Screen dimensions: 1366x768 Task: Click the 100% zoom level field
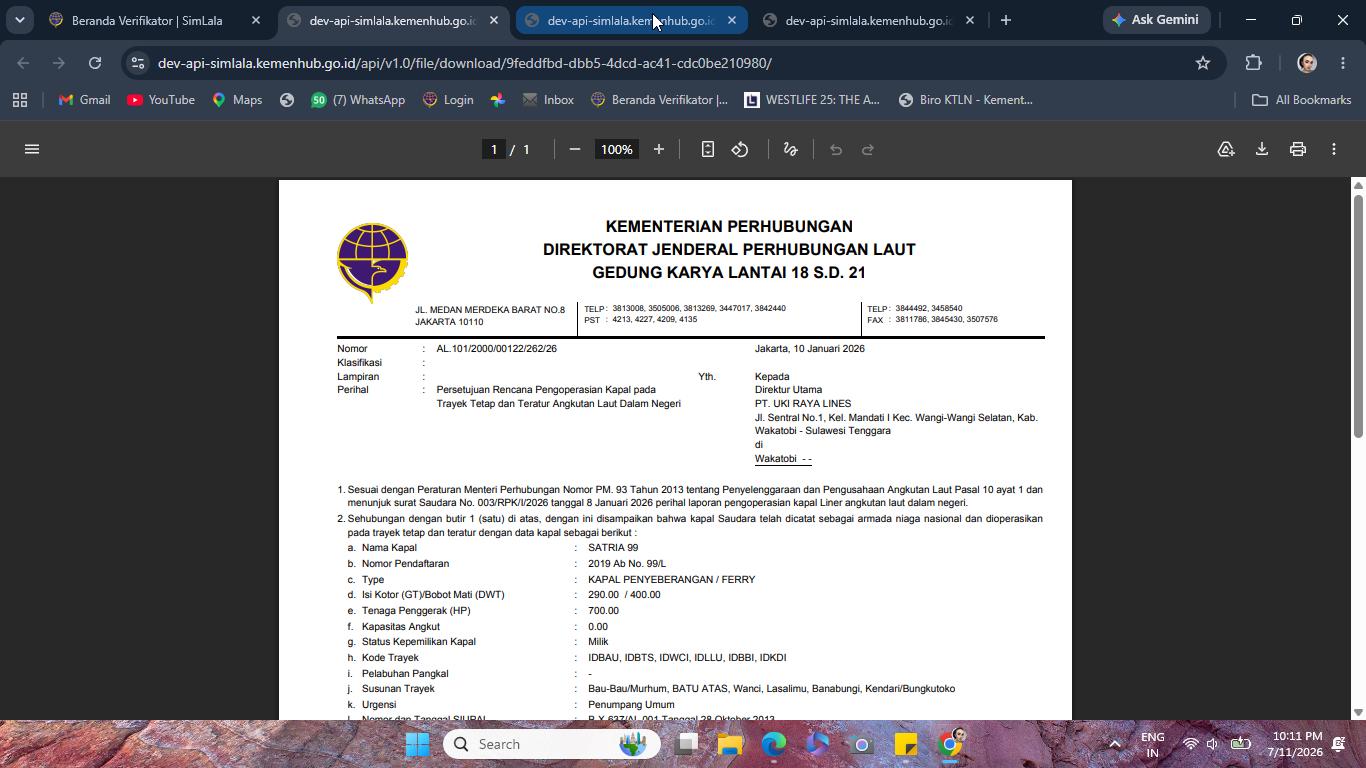pos(616,149)
